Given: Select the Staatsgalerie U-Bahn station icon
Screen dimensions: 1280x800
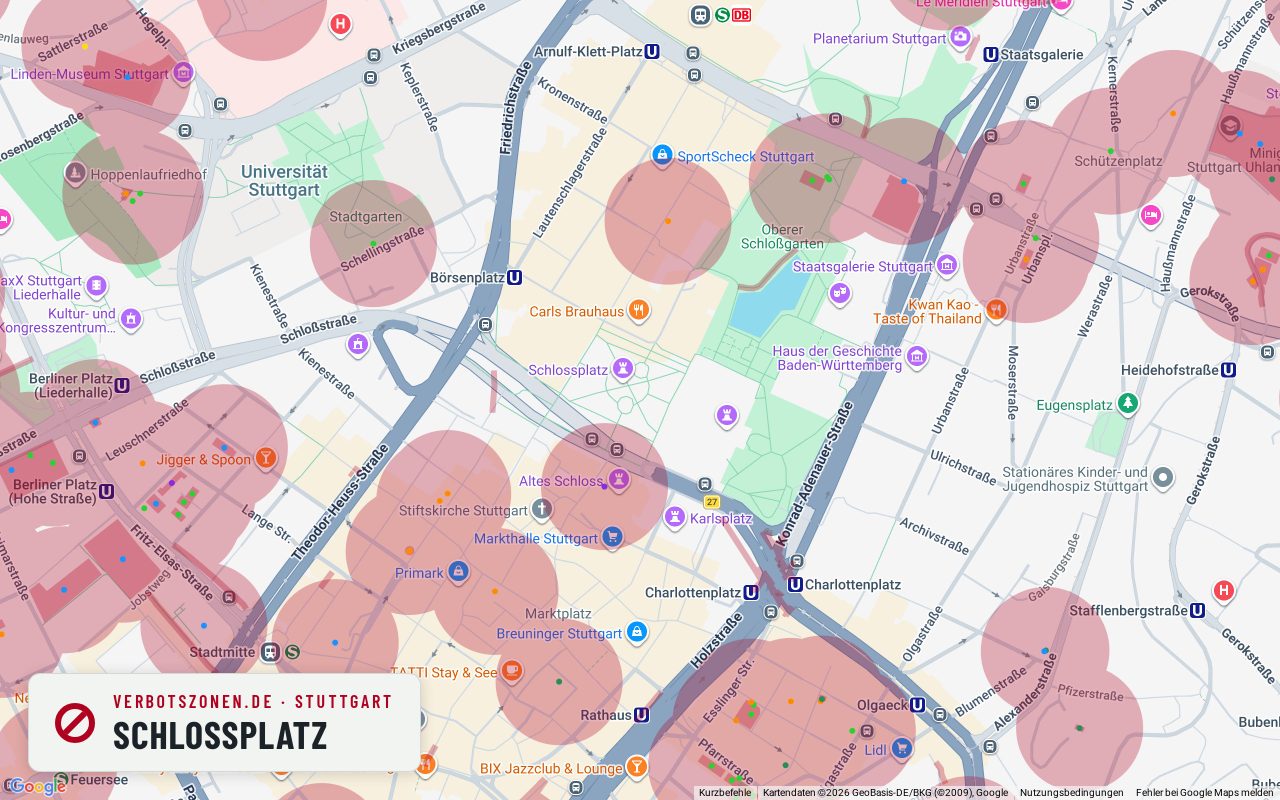Looking at the screenshot, I should coord(990,55).
